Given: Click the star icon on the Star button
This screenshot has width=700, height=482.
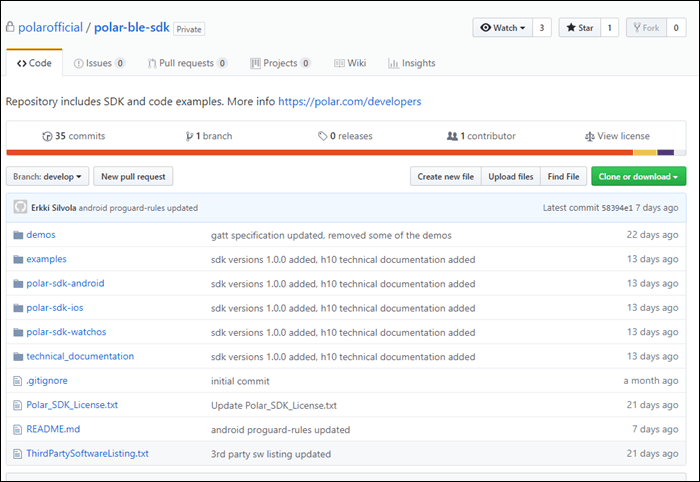Looking at the screenshot, I should tap(571, 28).
